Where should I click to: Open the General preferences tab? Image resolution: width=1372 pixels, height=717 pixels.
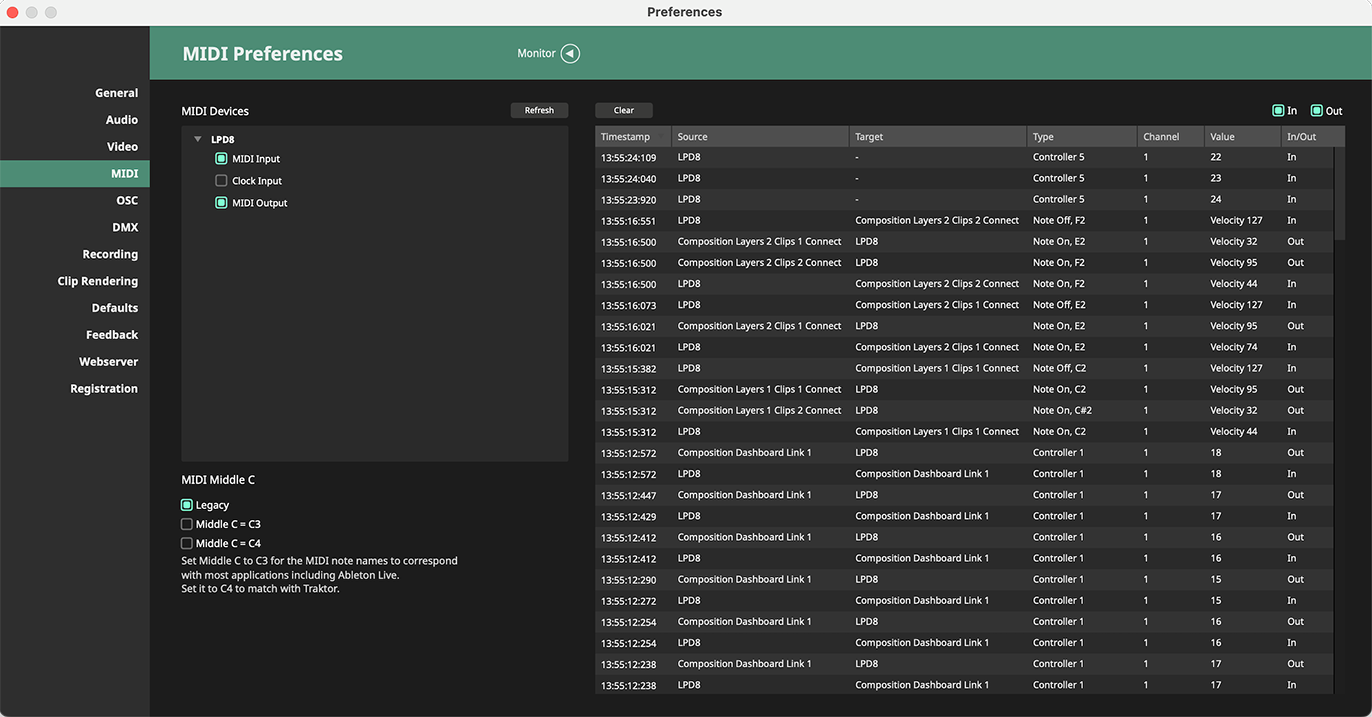pos(116,93)
